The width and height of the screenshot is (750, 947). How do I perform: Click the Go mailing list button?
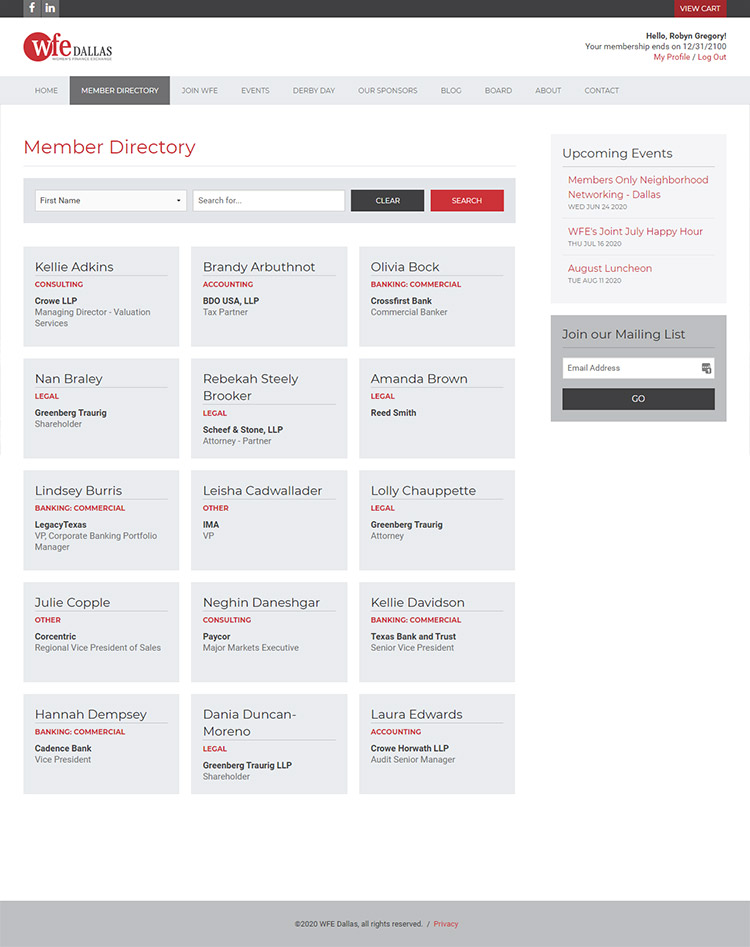pyautogui.click(x=638, y=399)
